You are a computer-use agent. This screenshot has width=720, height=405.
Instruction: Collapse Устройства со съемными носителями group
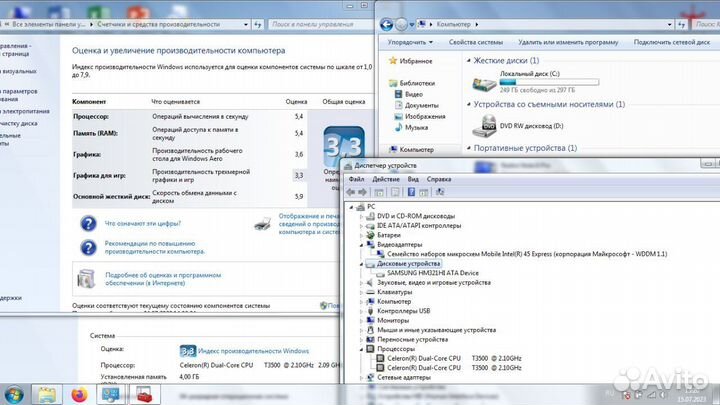coord(469,105)
